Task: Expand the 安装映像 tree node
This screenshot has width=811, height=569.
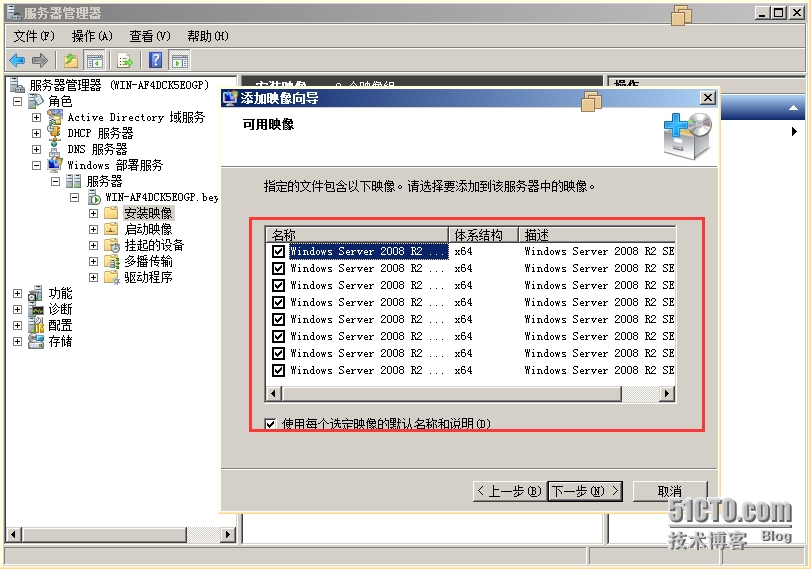Action: (x=93, y=213)
